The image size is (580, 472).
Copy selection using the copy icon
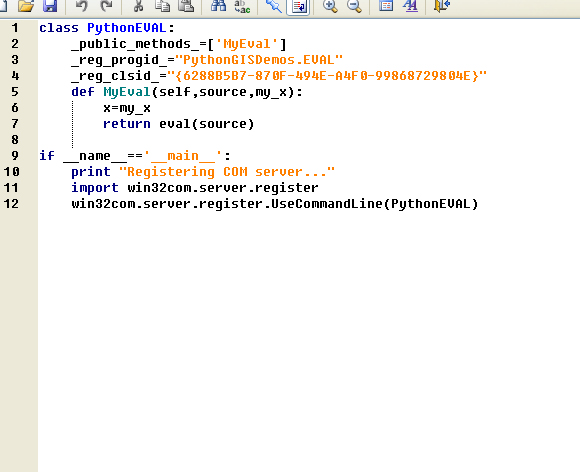pos(162,6)
